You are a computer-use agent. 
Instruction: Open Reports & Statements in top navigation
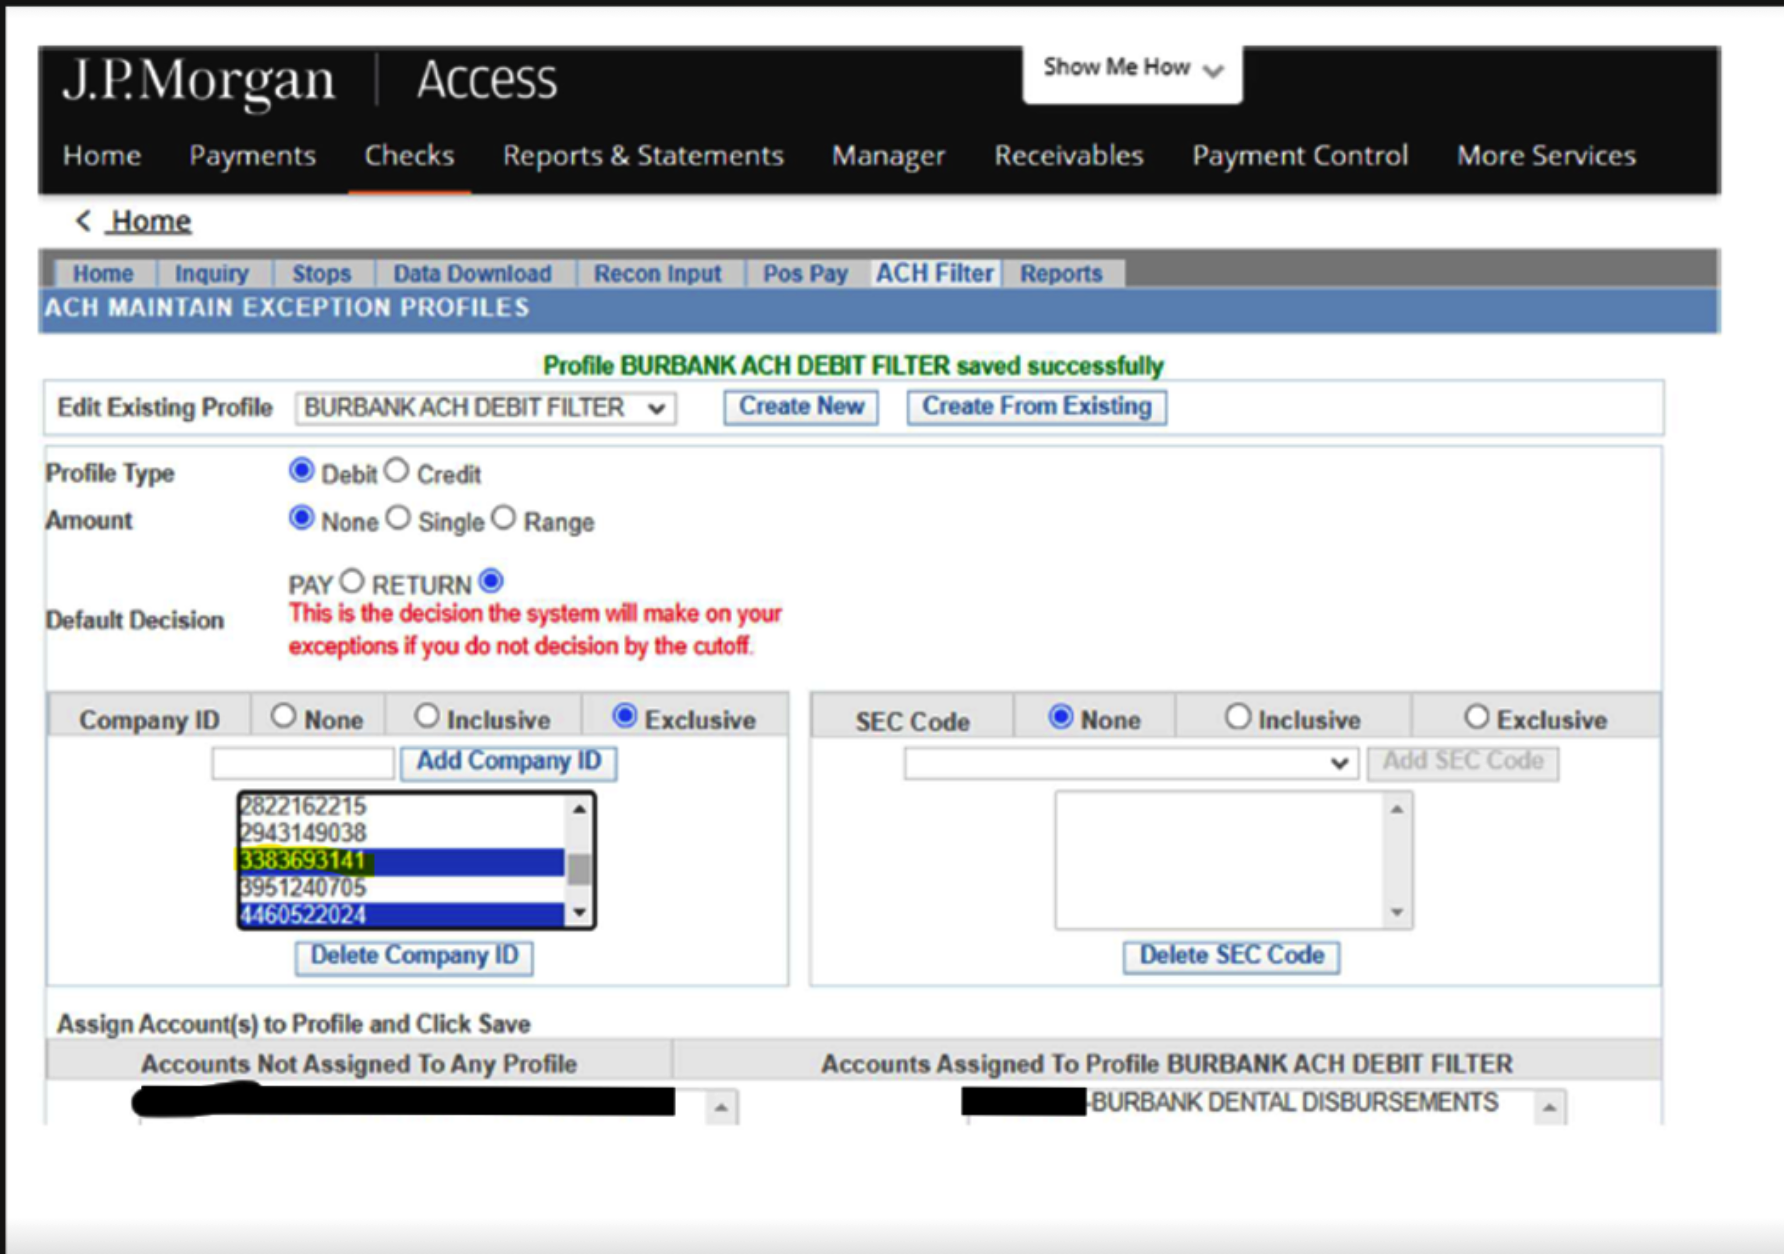pos(643,155)
